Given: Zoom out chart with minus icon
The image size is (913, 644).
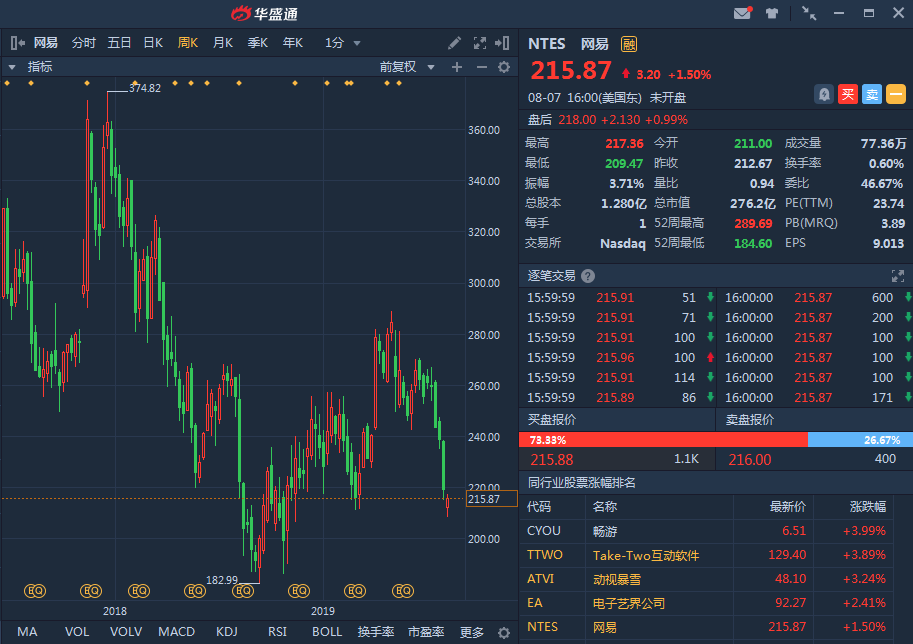Looking at the screenshot, I should coord(482,67).
